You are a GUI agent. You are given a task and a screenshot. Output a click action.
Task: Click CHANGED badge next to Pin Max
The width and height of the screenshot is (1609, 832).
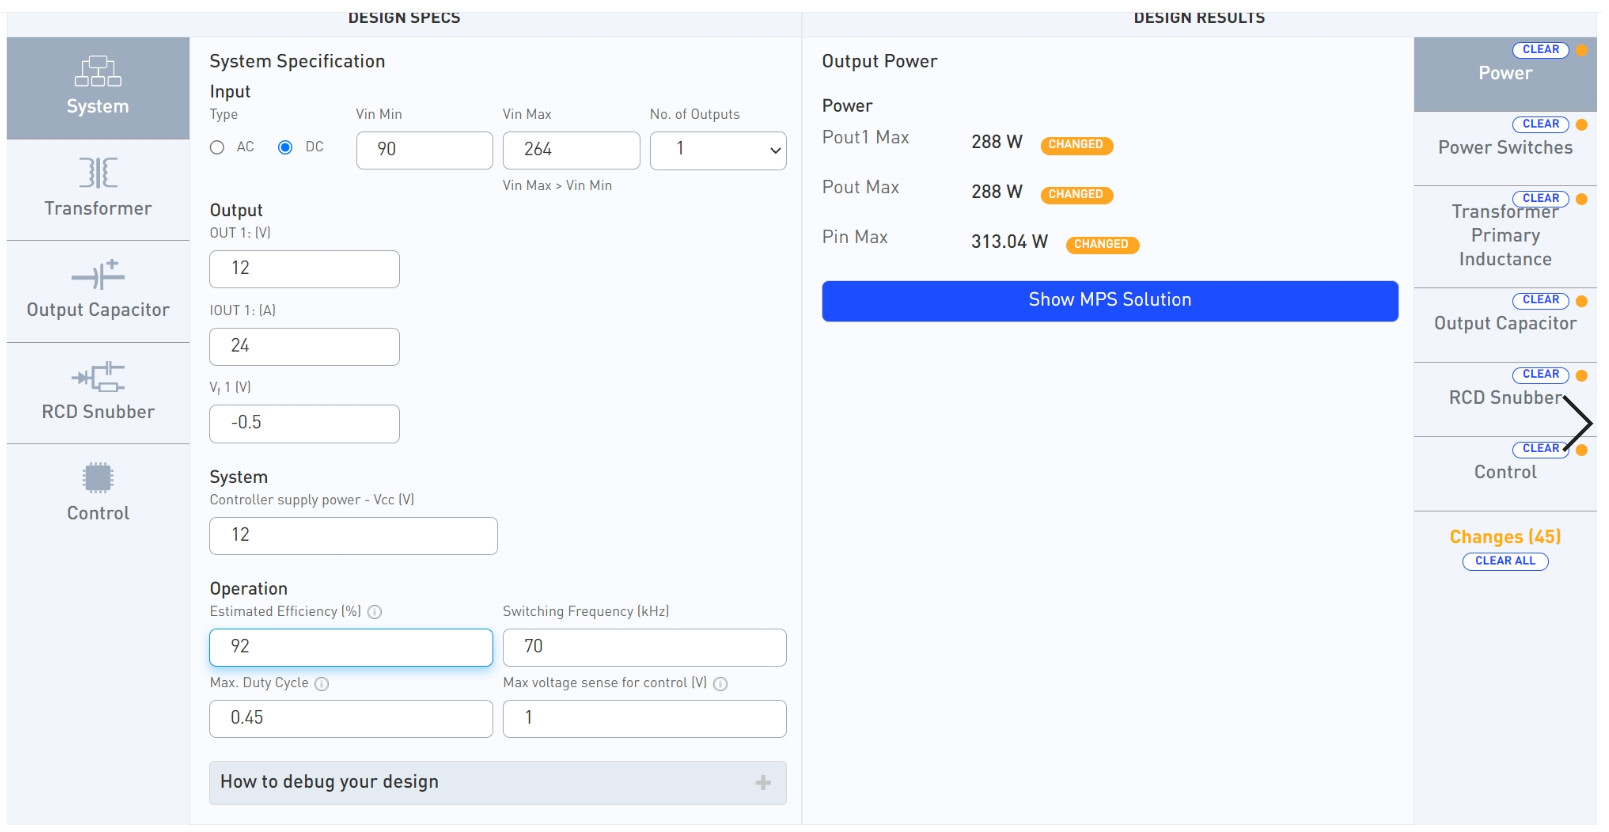(1102, 245)
